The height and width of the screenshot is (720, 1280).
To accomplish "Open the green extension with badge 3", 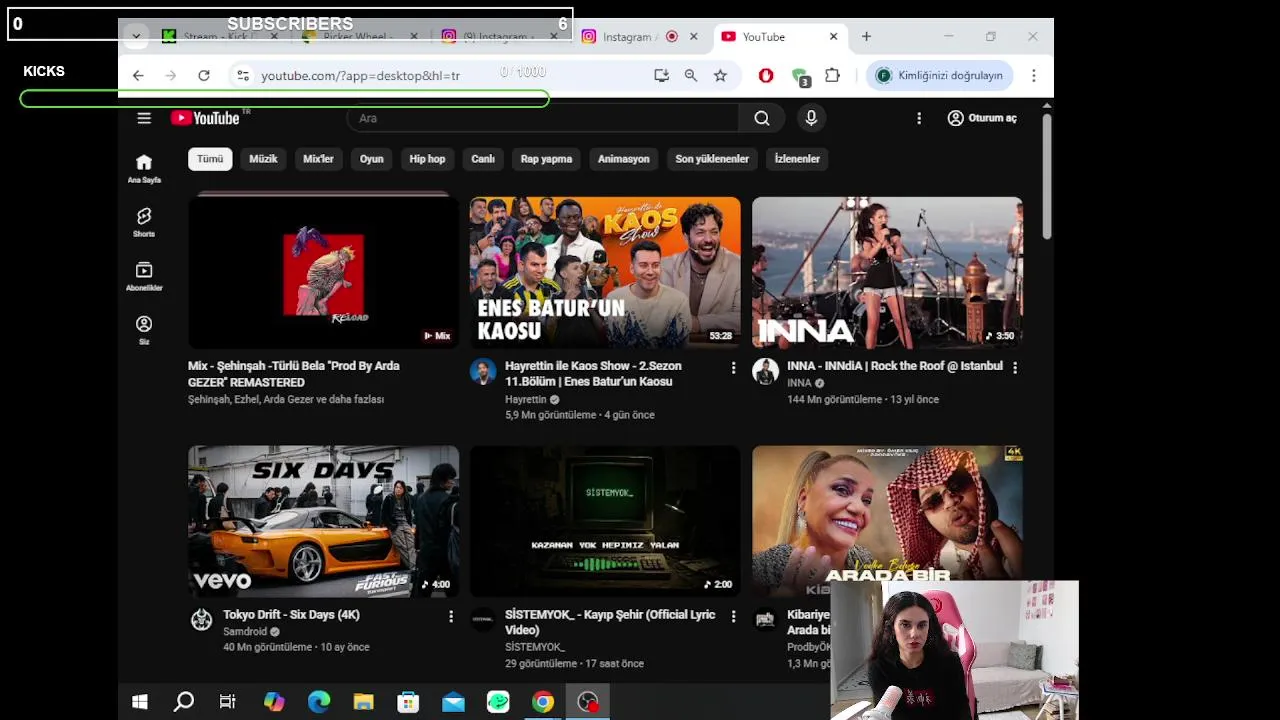I will click(799, 76).
